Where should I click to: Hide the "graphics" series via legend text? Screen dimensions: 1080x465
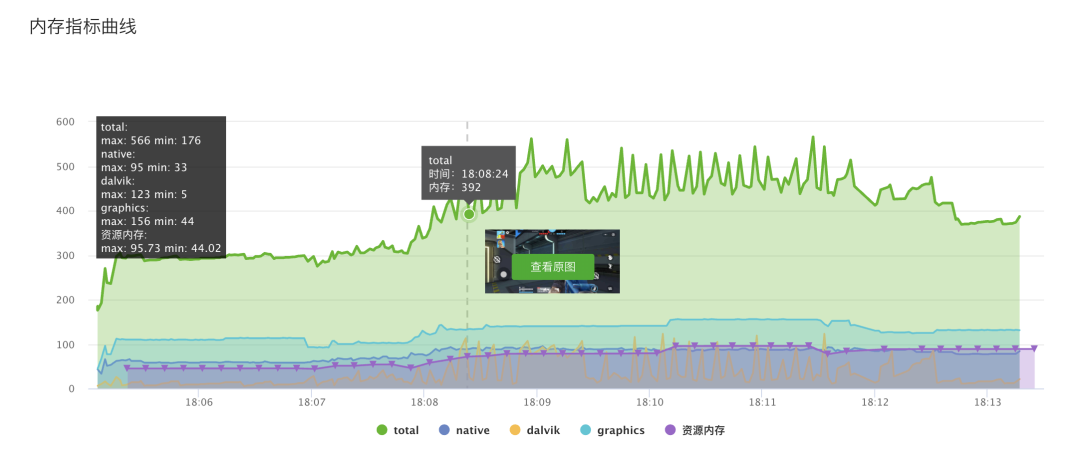coord(621,431)
